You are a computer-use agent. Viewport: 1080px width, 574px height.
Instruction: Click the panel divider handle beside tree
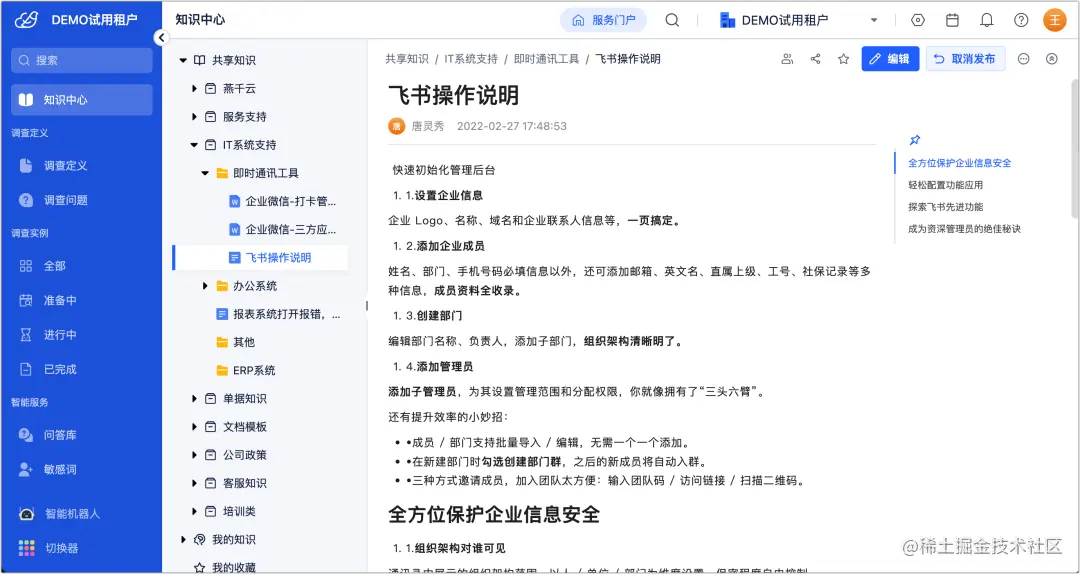point(366,305)
